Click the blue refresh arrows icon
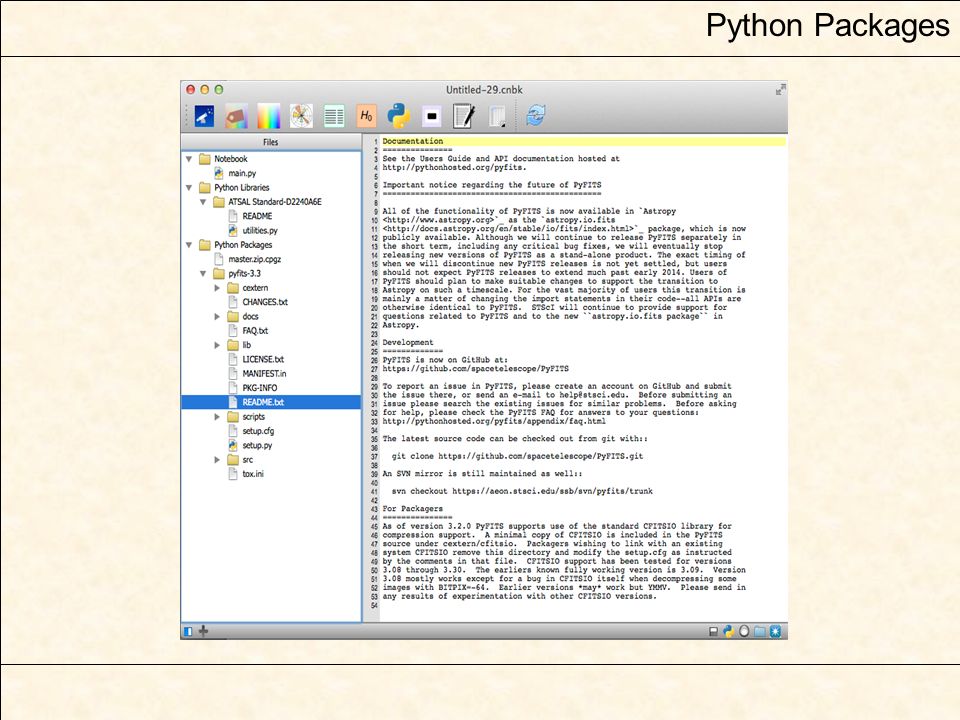This screenshot has width=960, height=720. pos(536,115)
